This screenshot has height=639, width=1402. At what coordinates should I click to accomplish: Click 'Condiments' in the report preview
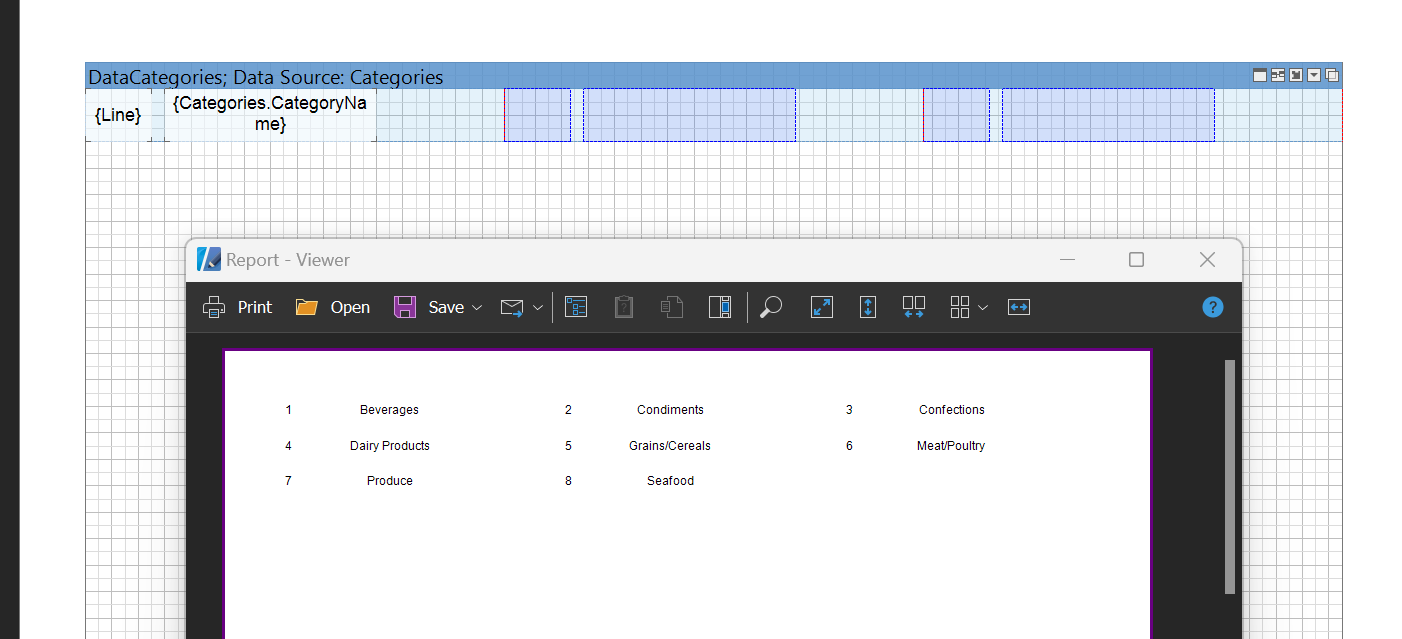point(670,410)
